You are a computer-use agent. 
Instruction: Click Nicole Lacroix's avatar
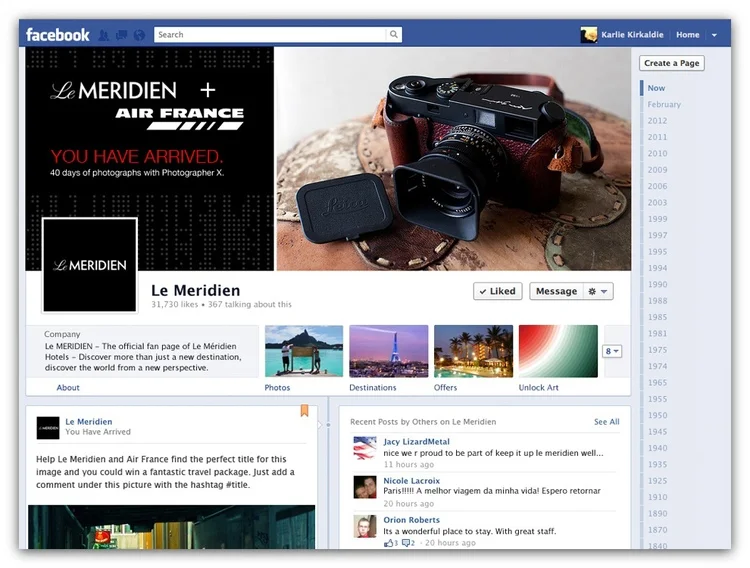(x=364, y=487)
